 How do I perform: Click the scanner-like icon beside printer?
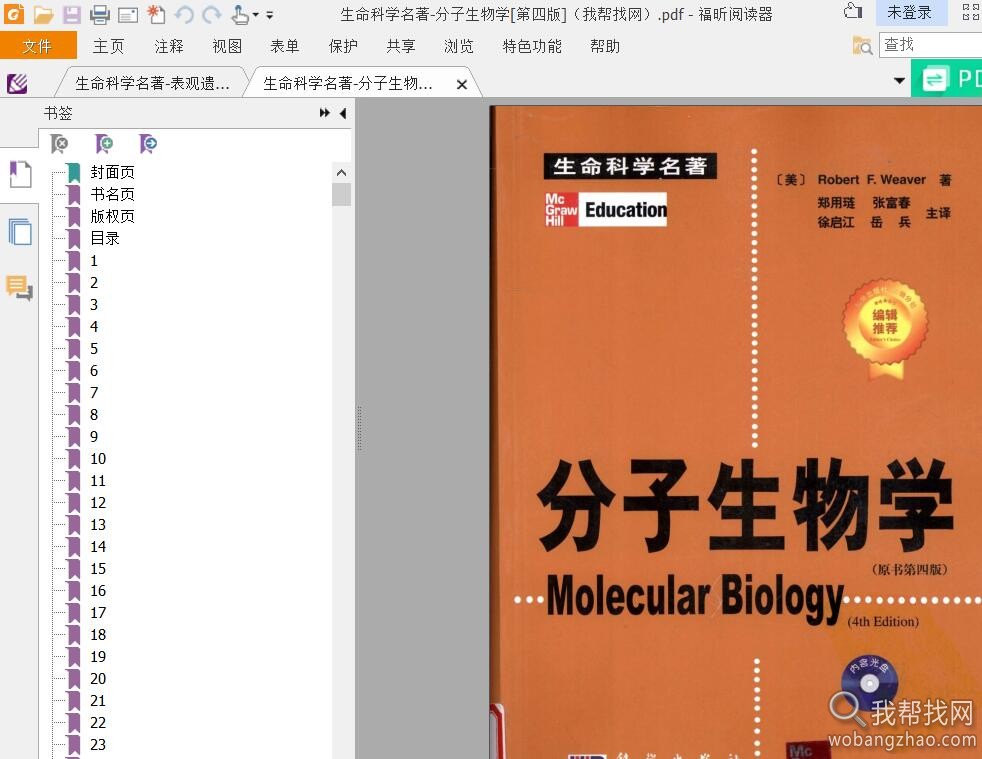click(128, 14)
